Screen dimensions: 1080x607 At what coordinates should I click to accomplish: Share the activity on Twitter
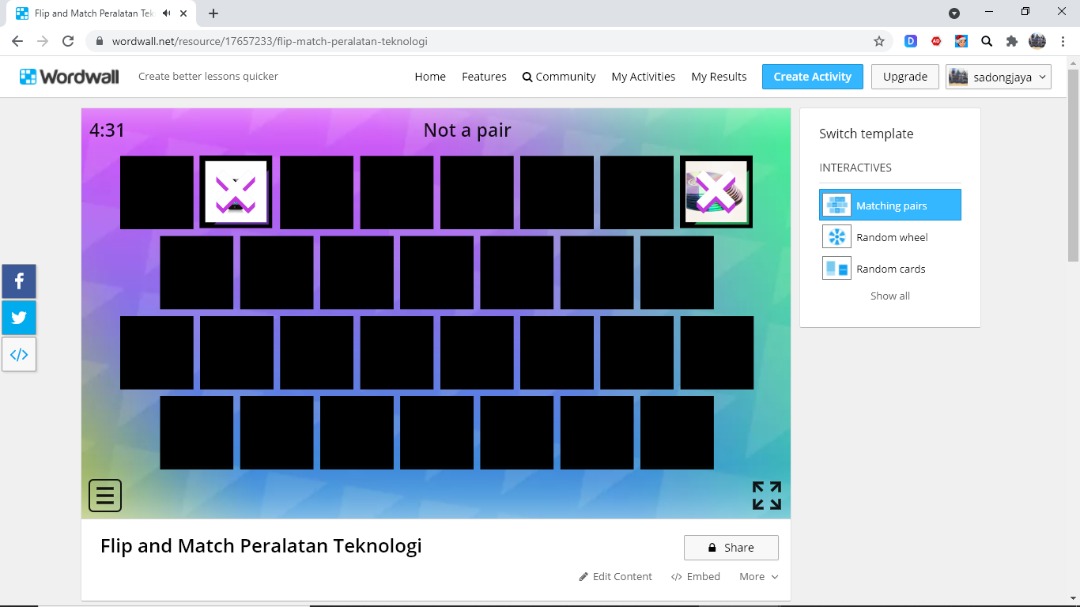click(x=19, y=318)
